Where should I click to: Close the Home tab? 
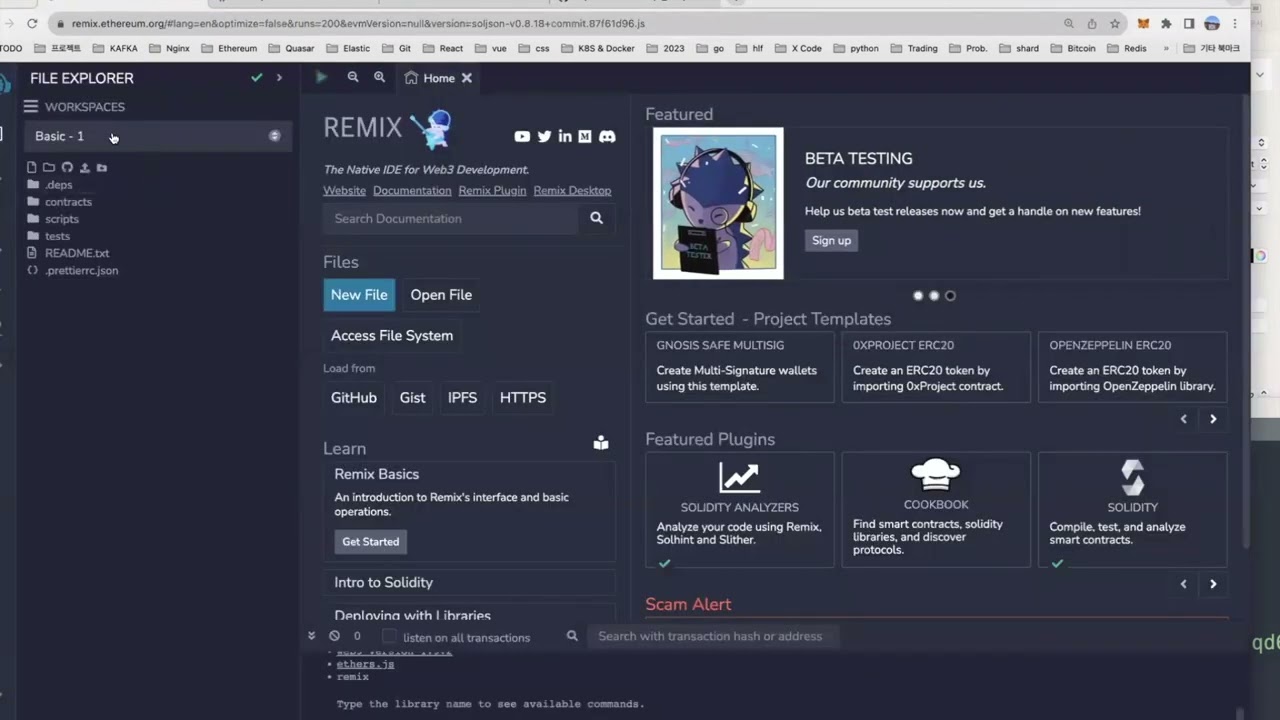tap(467, 78)
